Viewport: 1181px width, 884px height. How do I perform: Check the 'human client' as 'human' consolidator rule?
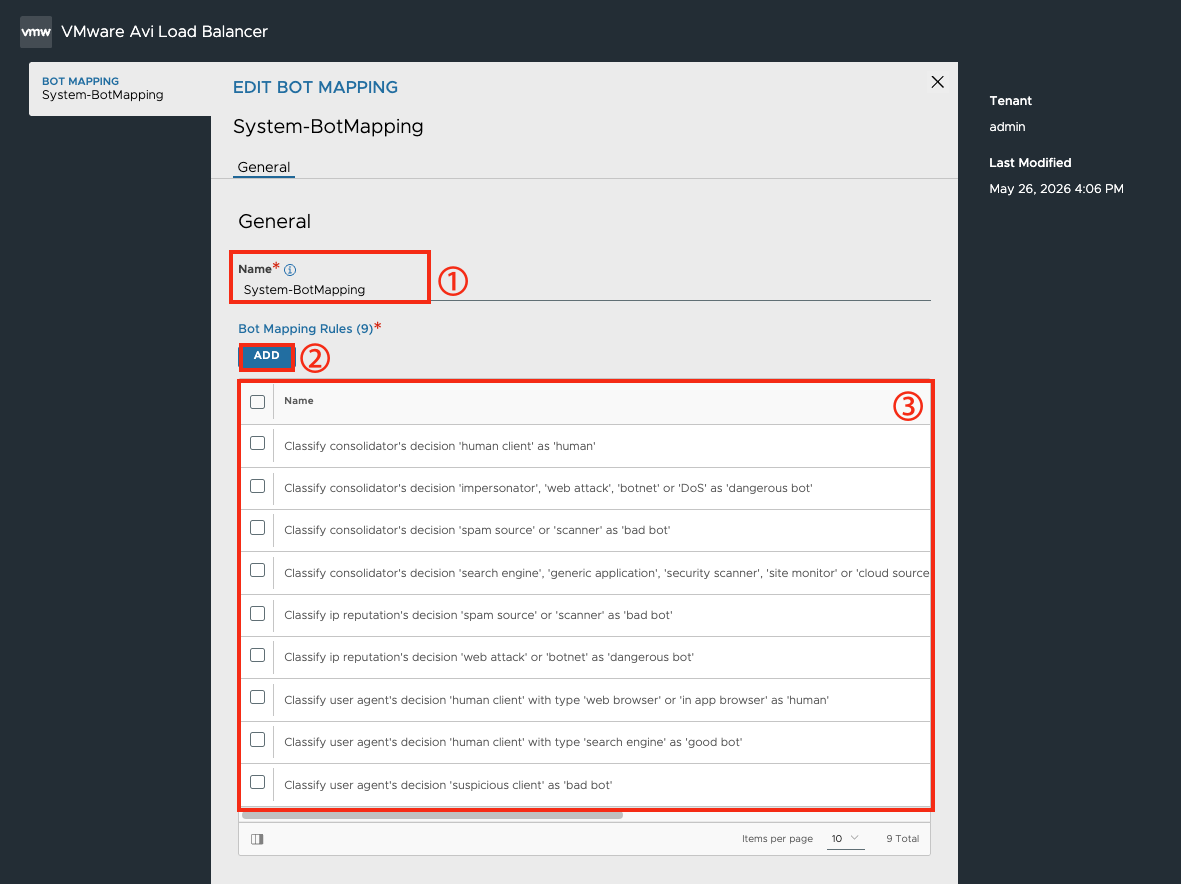pyautogui.click(x=258, y=443)
